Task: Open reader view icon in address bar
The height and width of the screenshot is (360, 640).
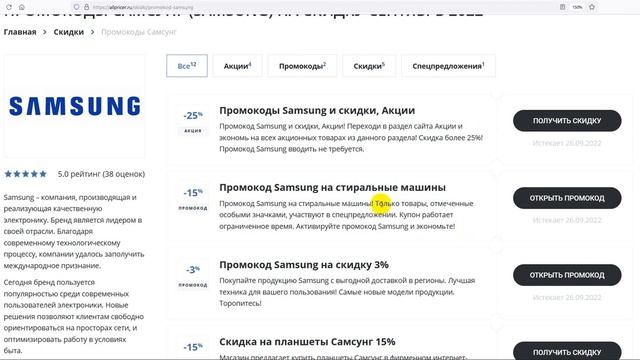Action: (x=562, y=7)
